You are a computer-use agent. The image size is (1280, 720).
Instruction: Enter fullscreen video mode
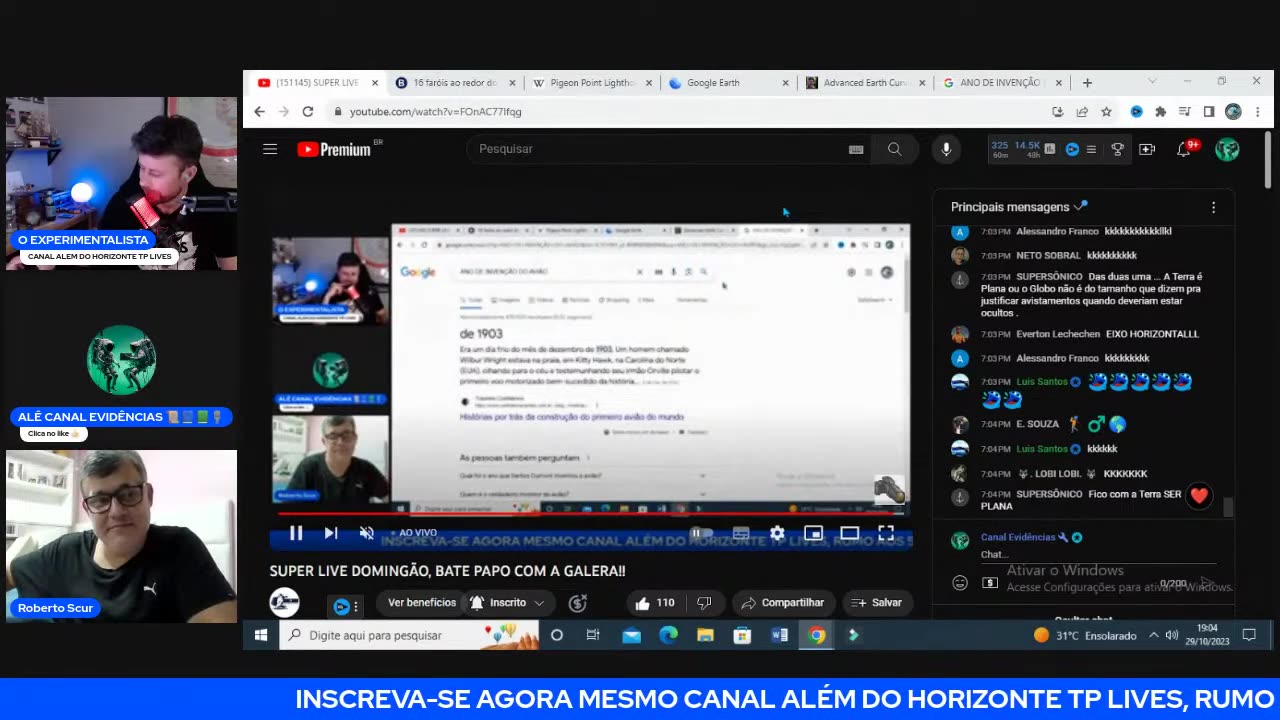886,533
